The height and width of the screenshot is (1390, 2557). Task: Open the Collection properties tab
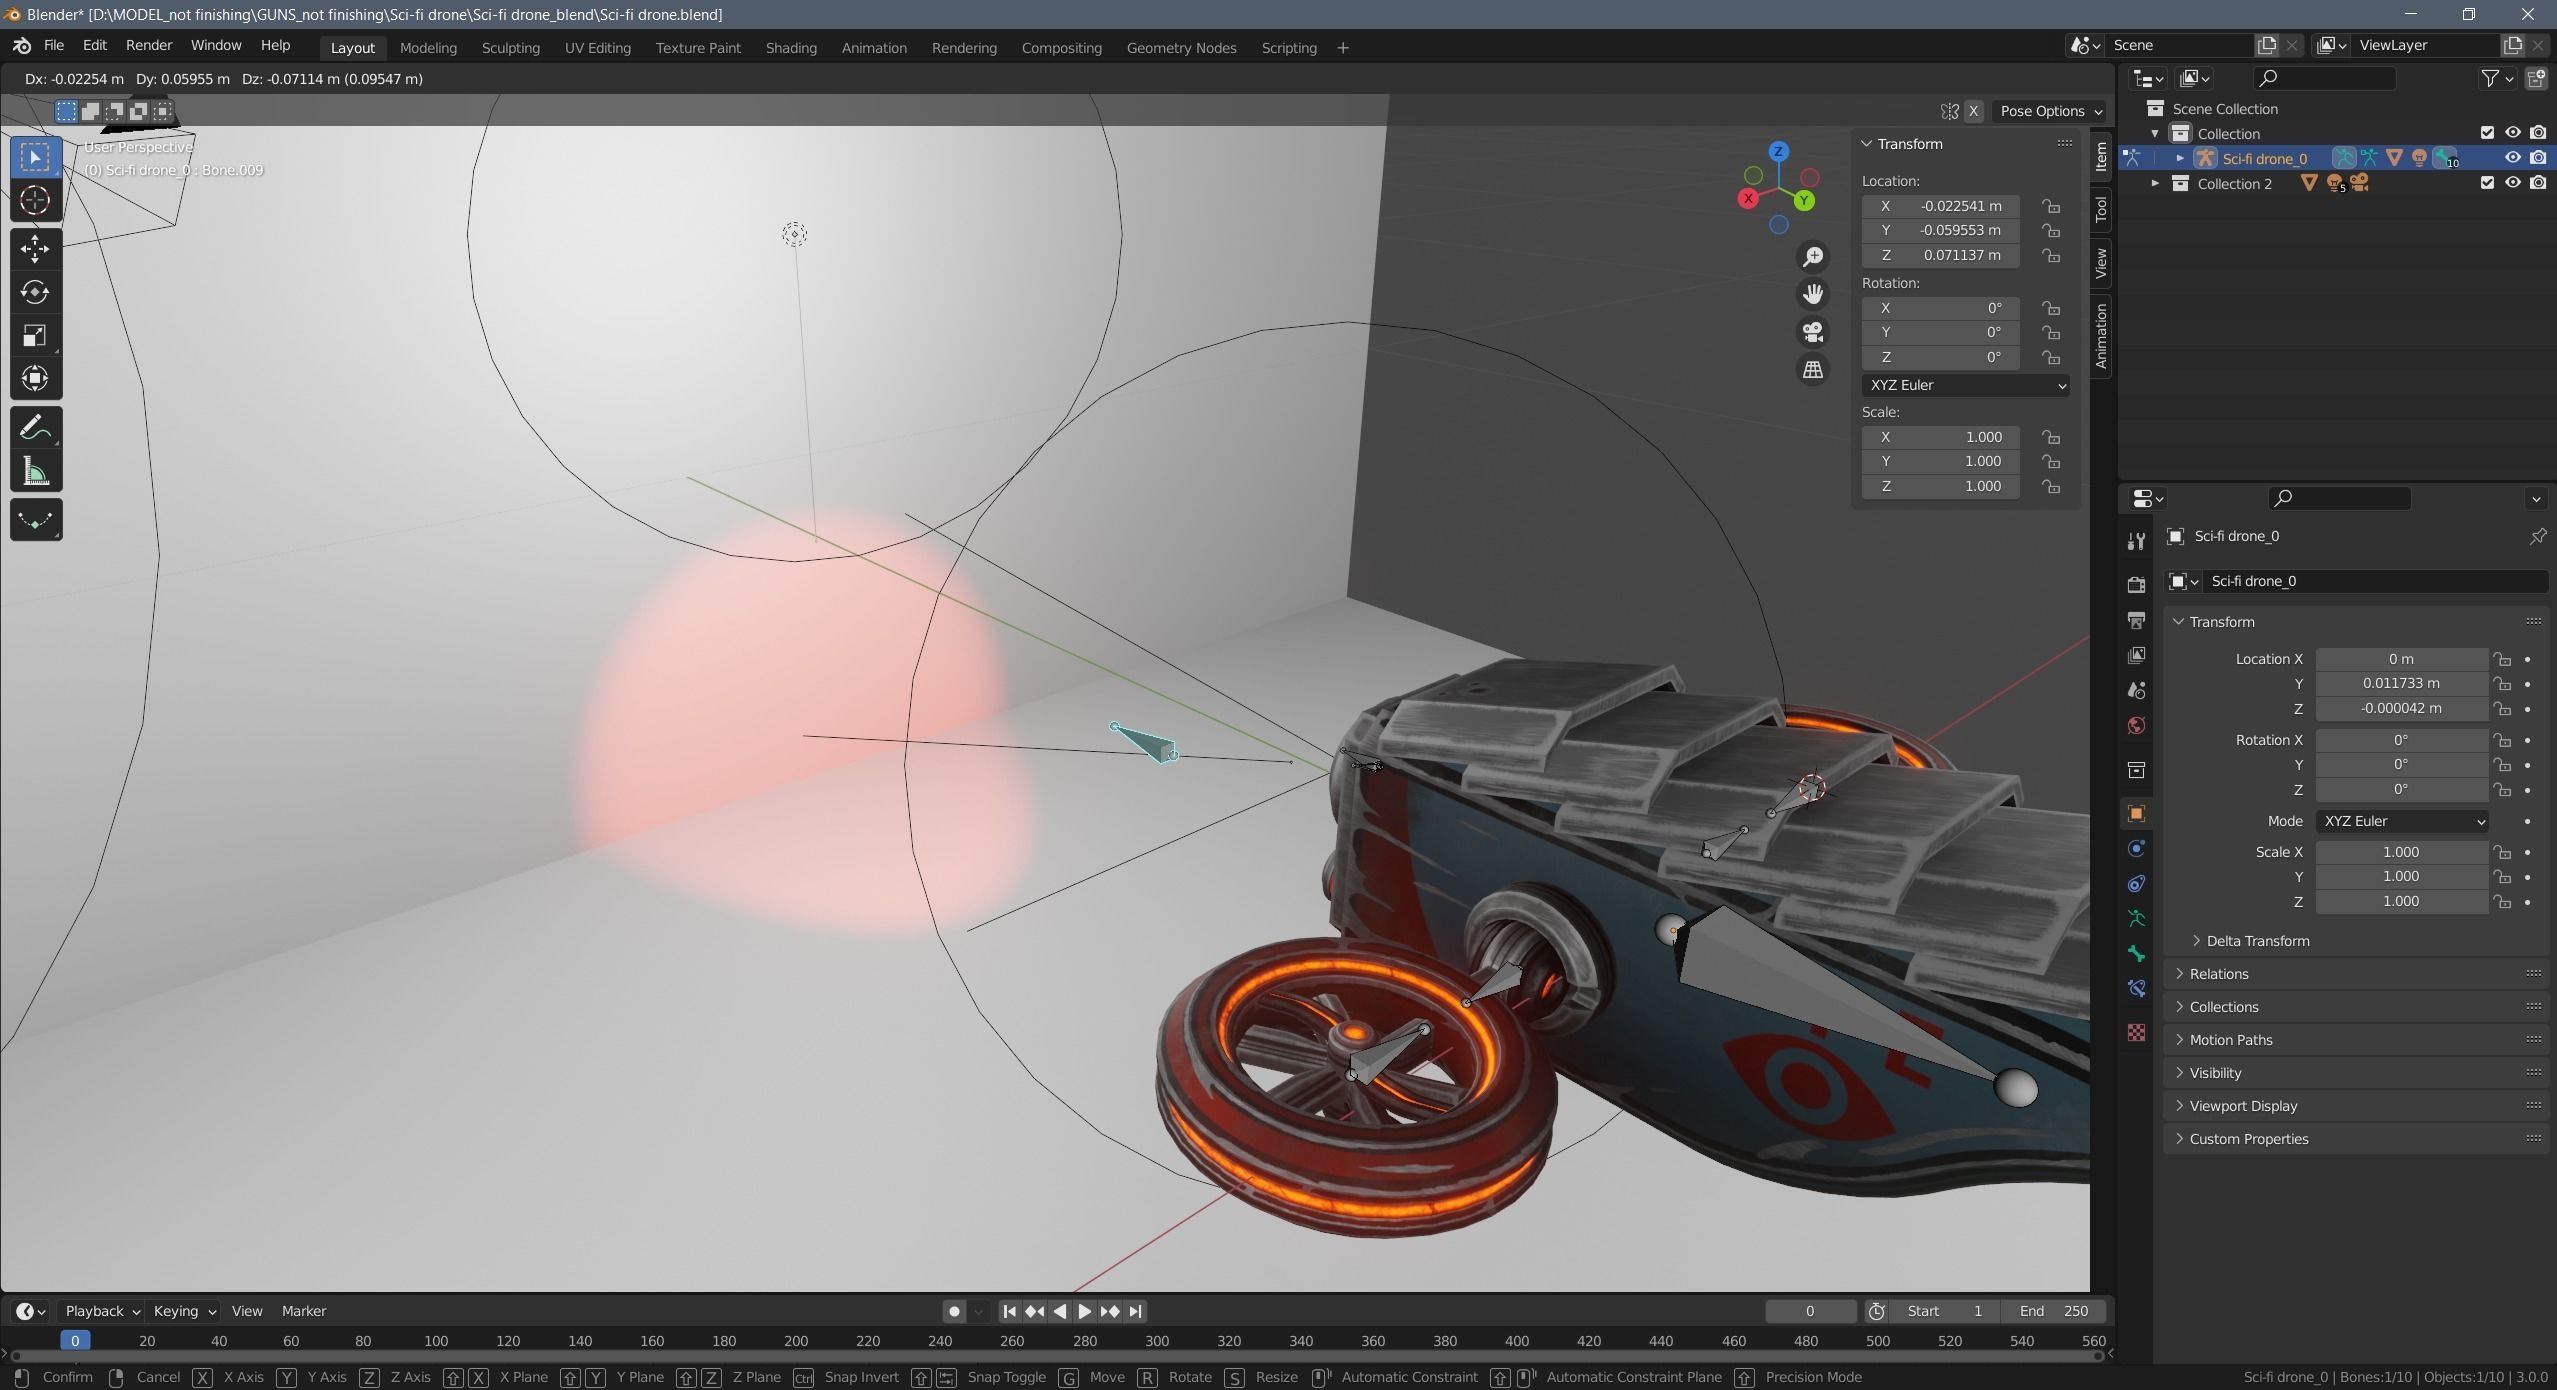[2137, 769]
